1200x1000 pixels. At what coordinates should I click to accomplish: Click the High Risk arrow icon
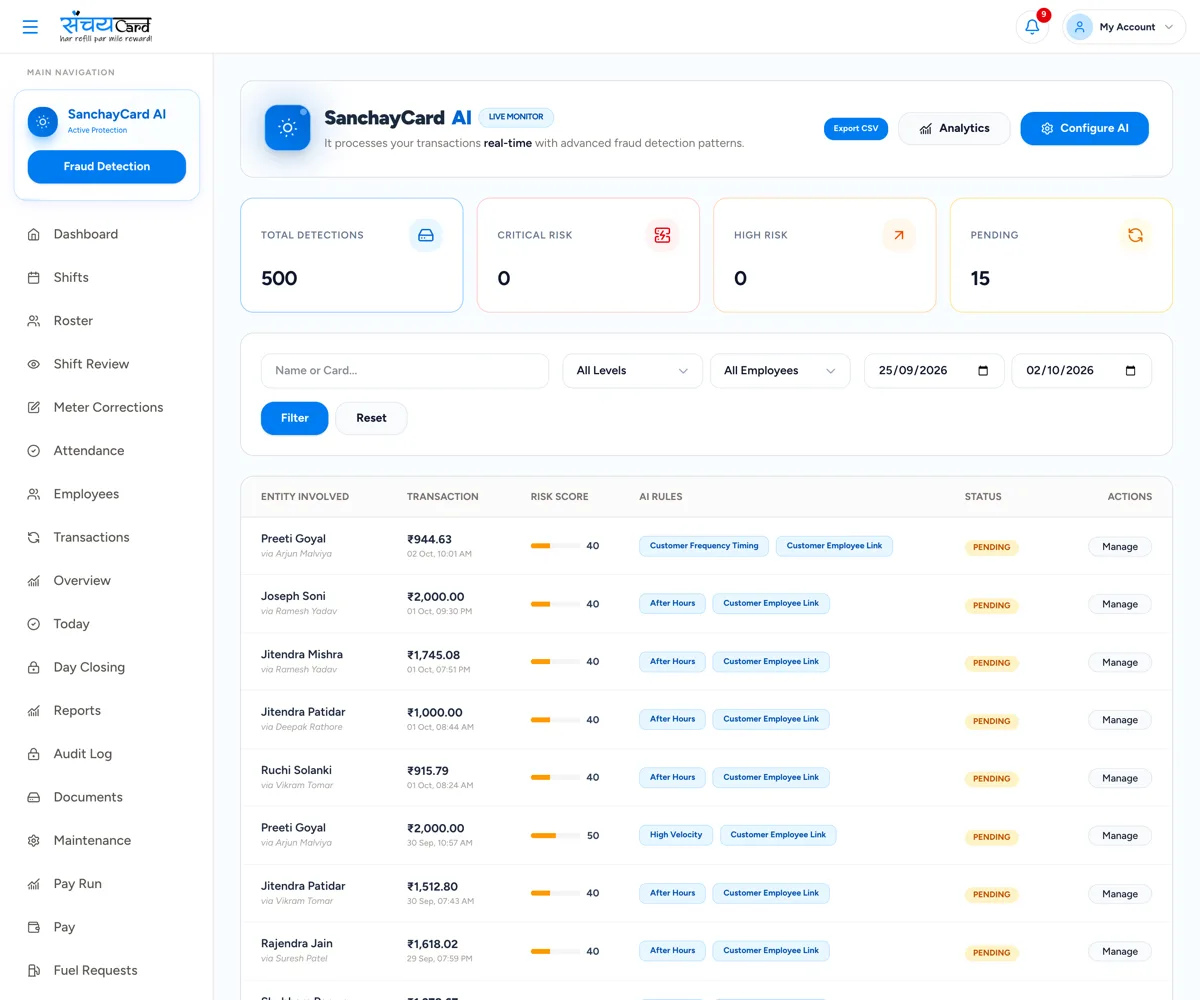898,235
